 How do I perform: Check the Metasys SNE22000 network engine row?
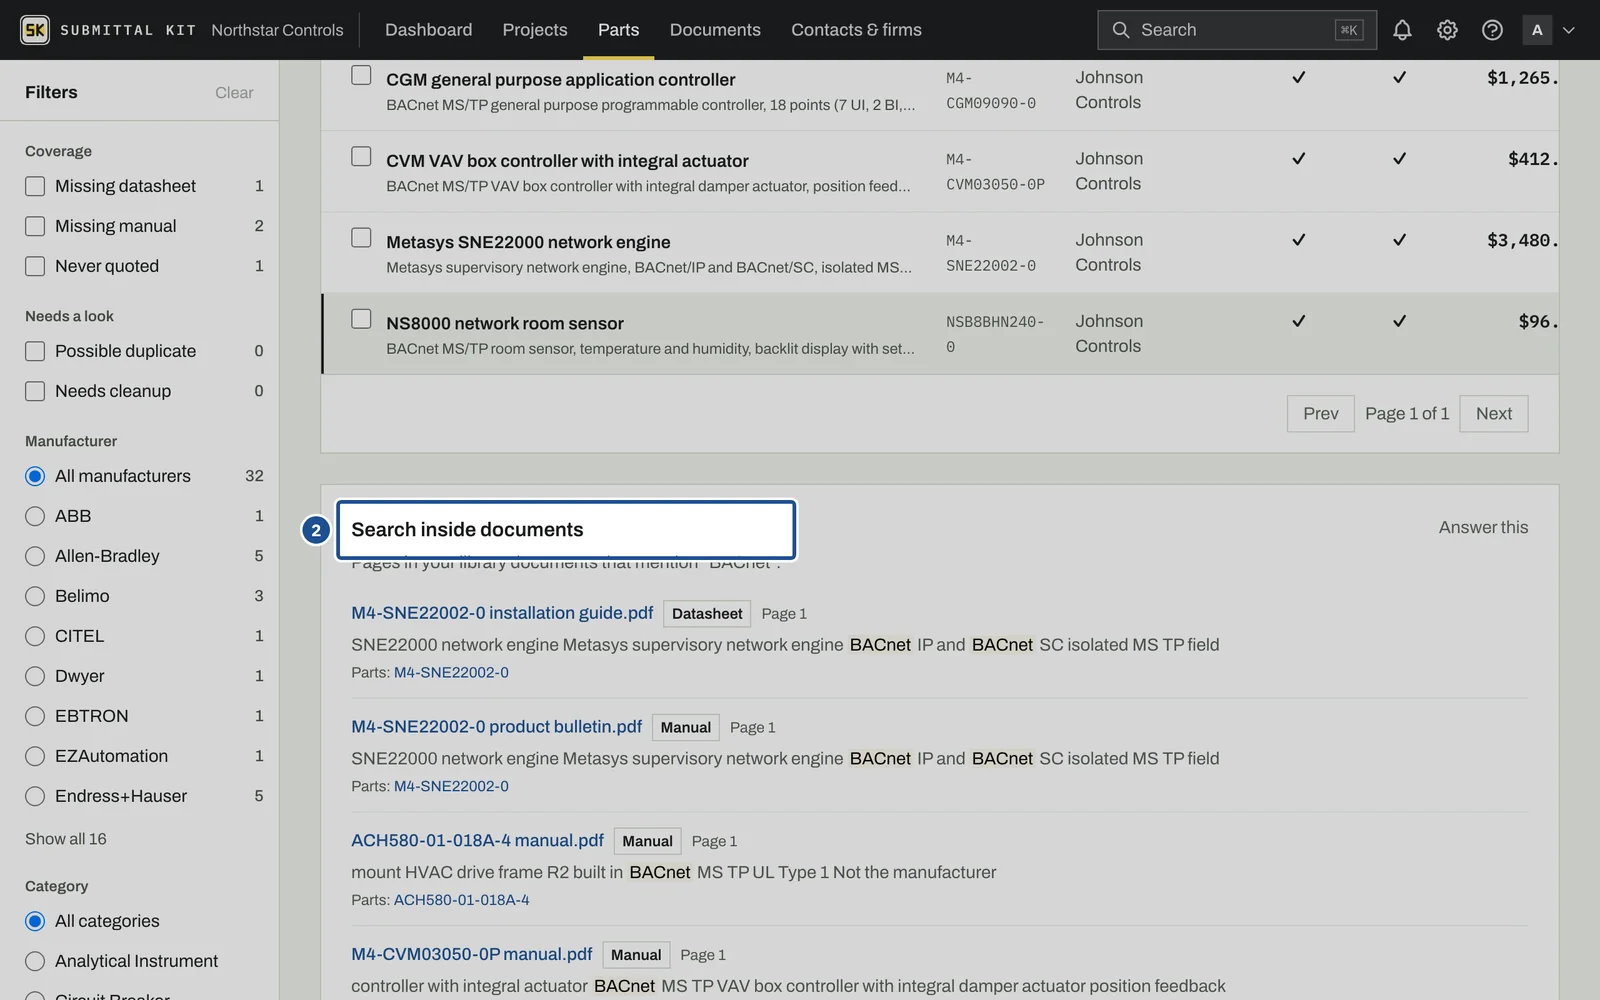361,237
